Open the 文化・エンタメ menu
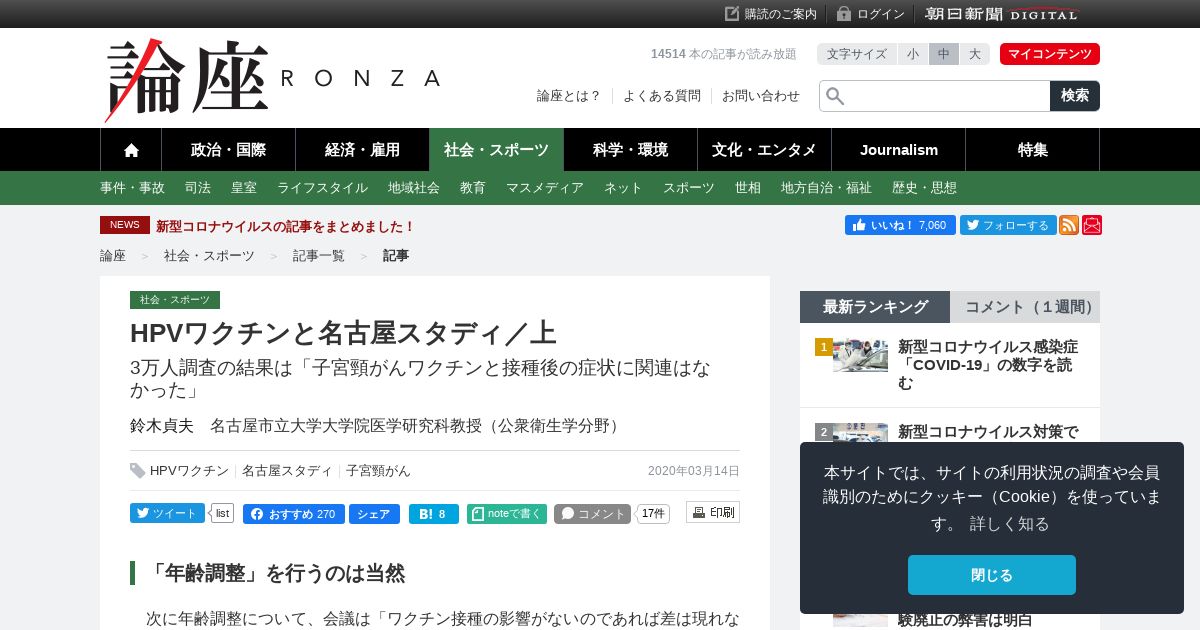 [765, 150]
